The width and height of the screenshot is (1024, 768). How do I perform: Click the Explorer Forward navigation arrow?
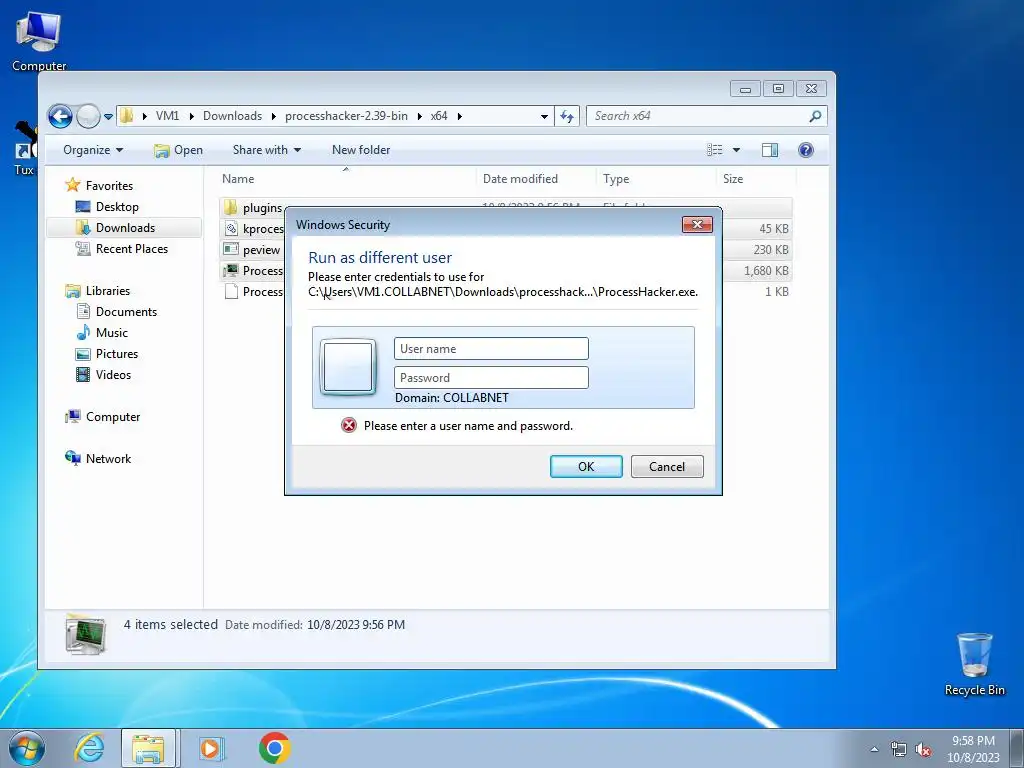88,117
